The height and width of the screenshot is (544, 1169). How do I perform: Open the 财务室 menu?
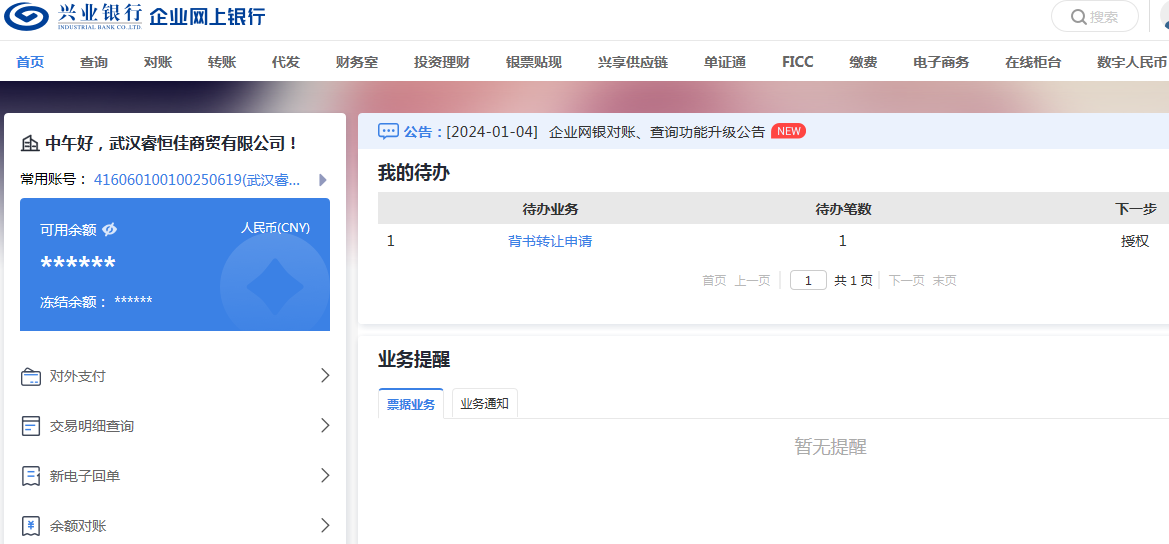(x=357, y=63)
